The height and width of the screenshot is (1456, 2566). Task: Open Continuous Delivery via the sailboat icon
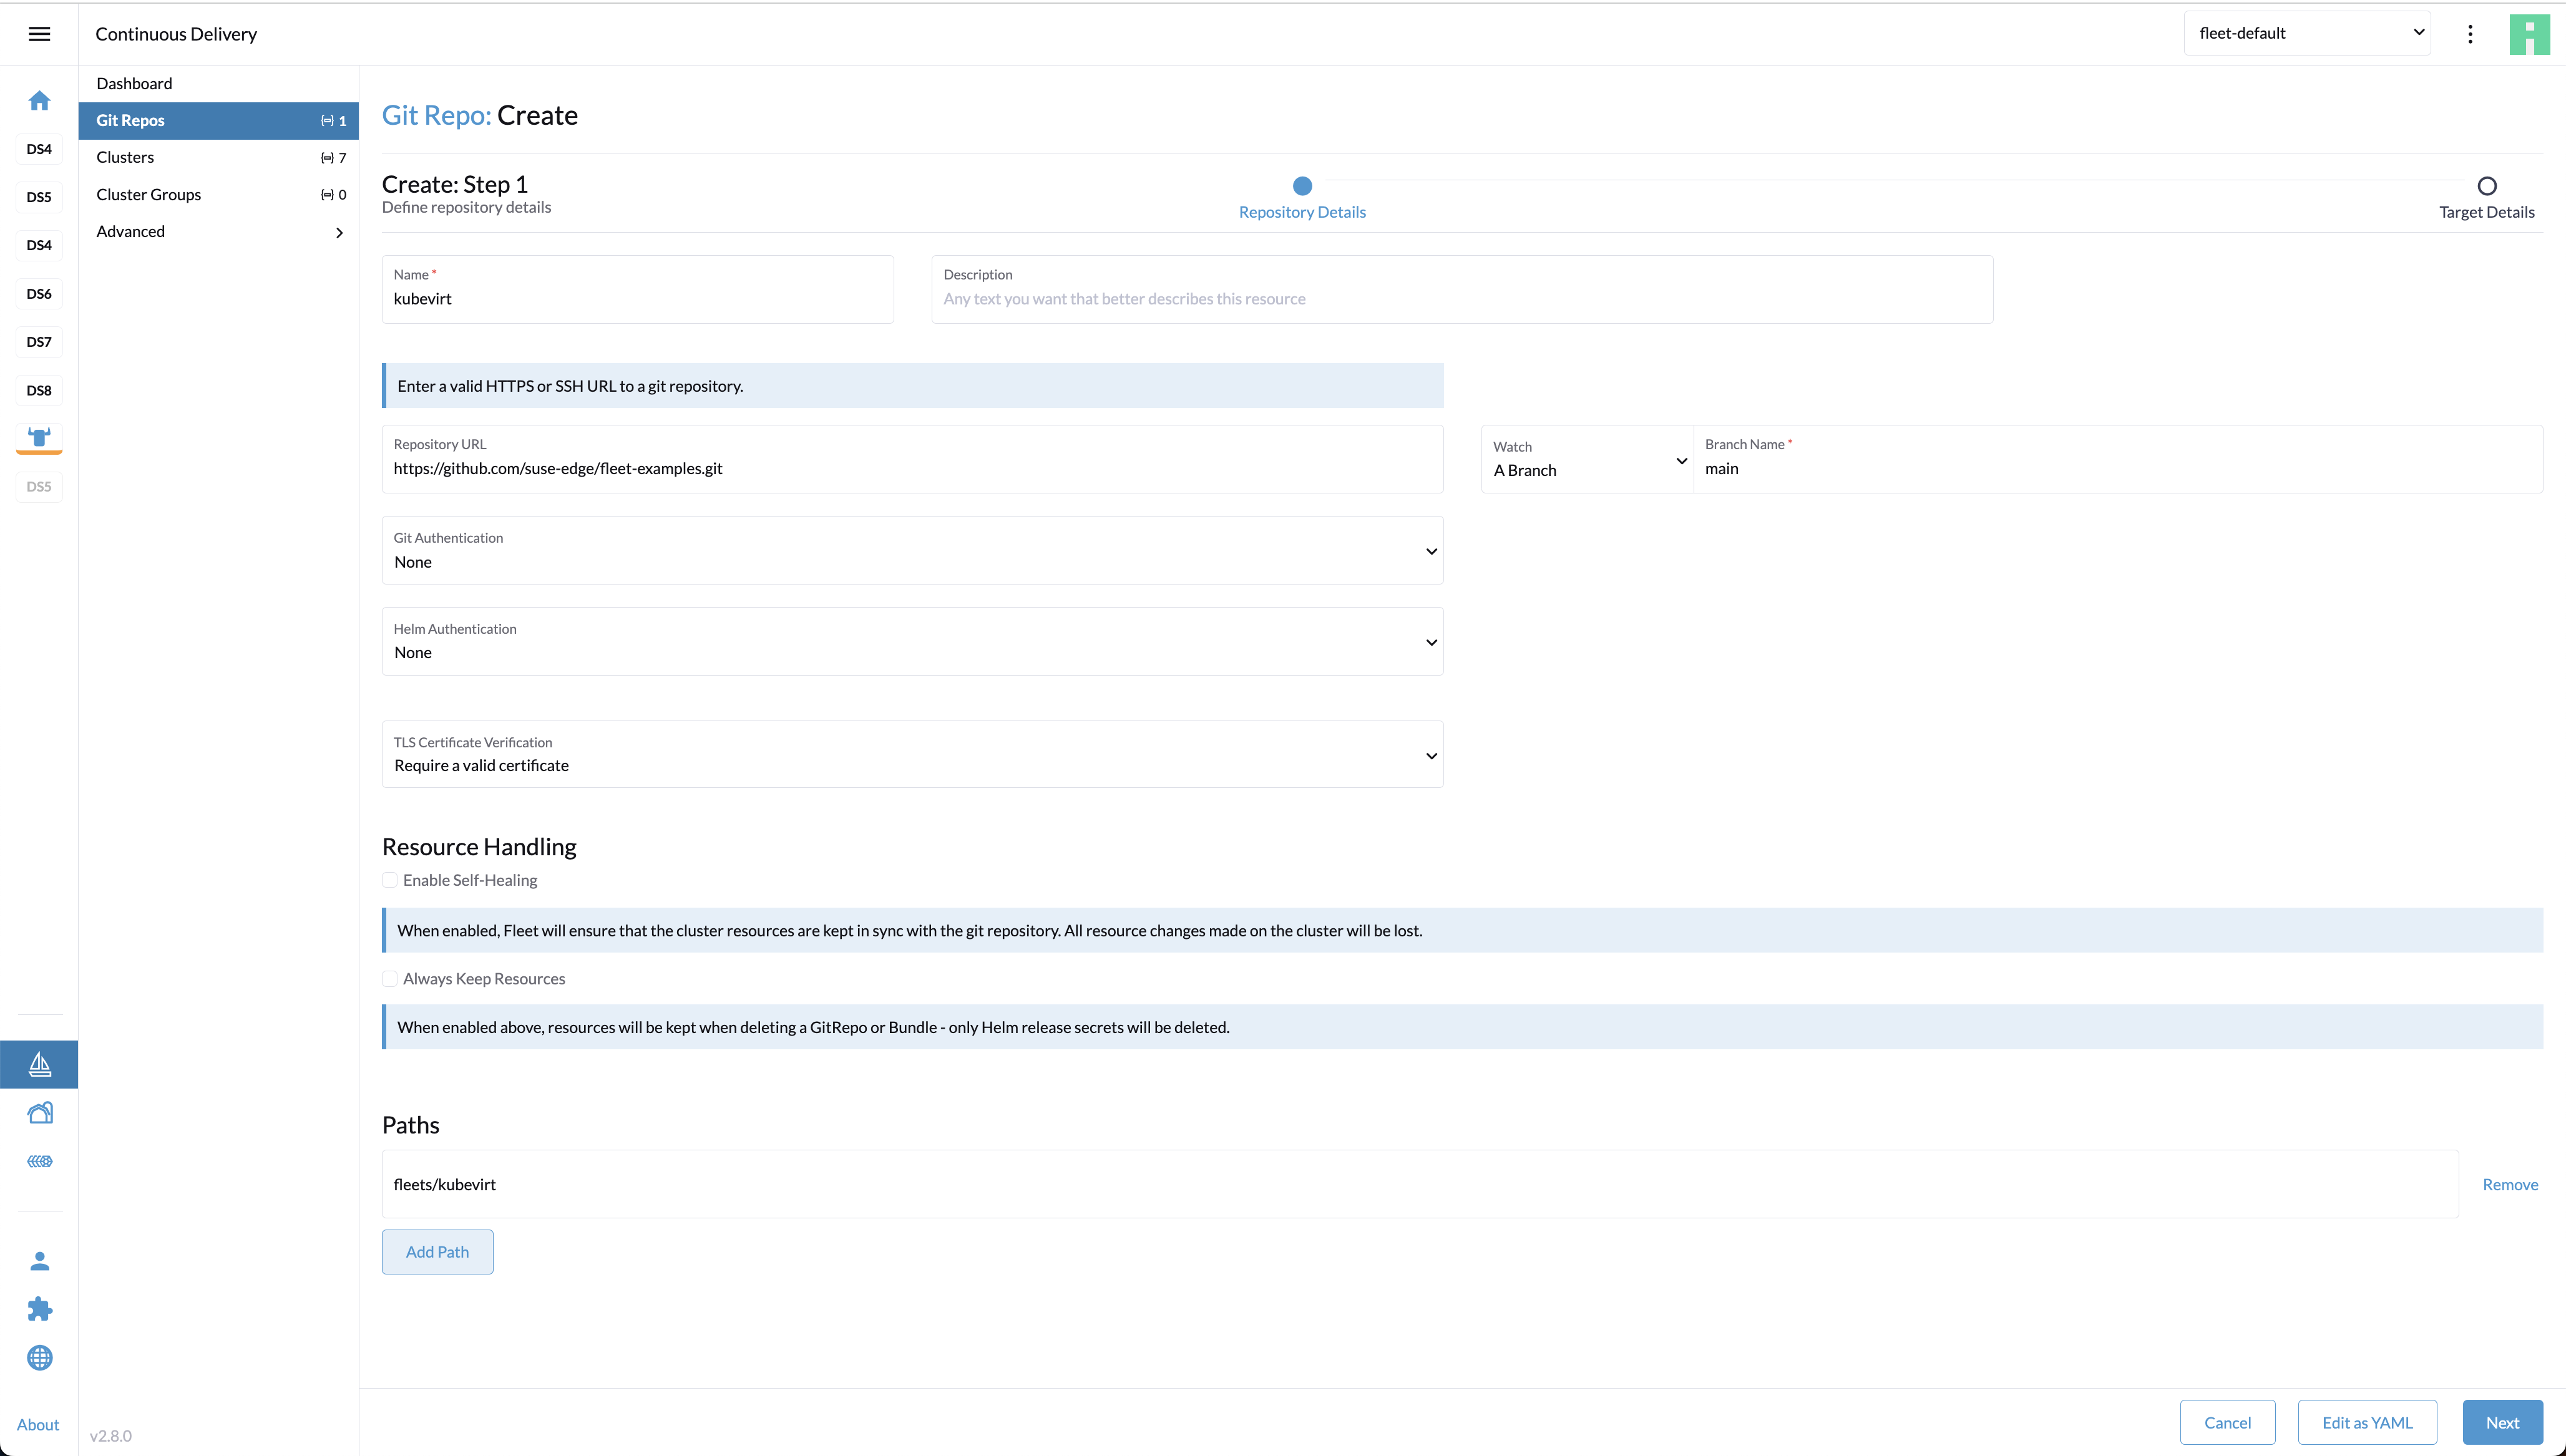click(x=39, y=1064)
